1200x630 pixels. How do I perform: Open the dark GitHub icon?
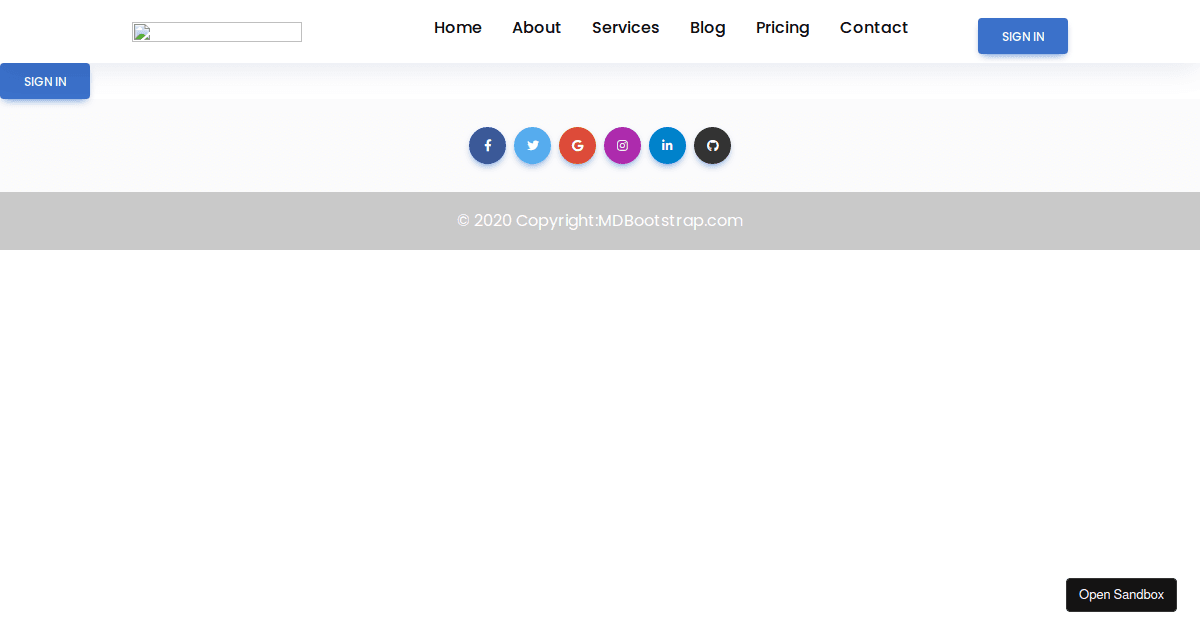pyautogui.click(x=712, y=146)
